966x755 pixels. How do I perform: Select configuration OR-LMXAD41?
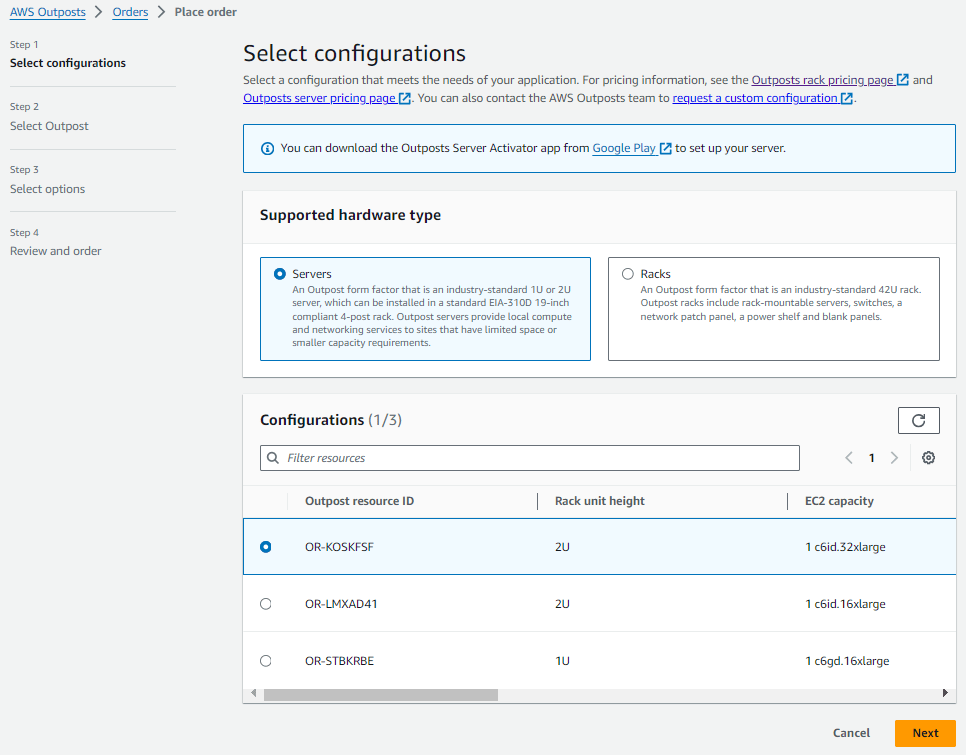[265, 603]
